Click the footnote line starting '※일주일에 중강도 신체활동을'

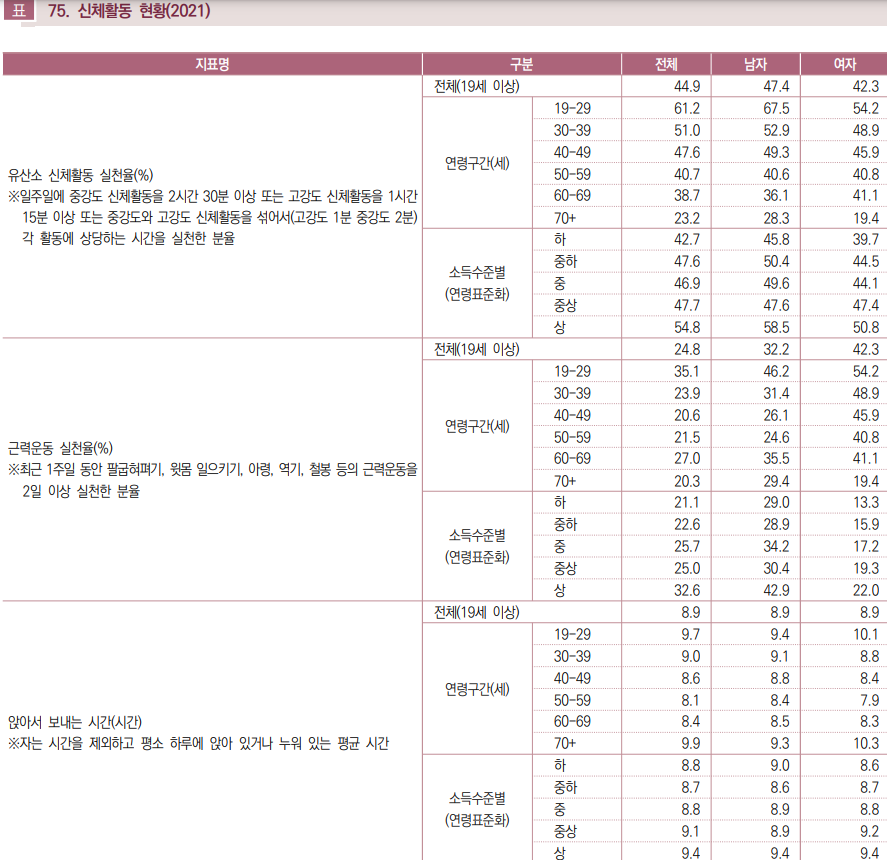click(x=213, y=196)
